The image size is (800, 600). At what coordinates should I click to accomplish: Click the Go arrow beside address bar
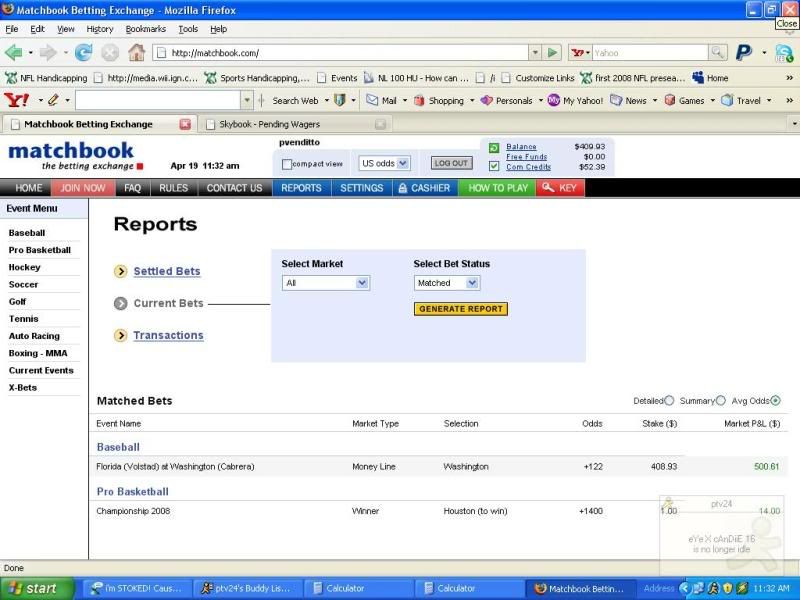click(x=552, y=52)
